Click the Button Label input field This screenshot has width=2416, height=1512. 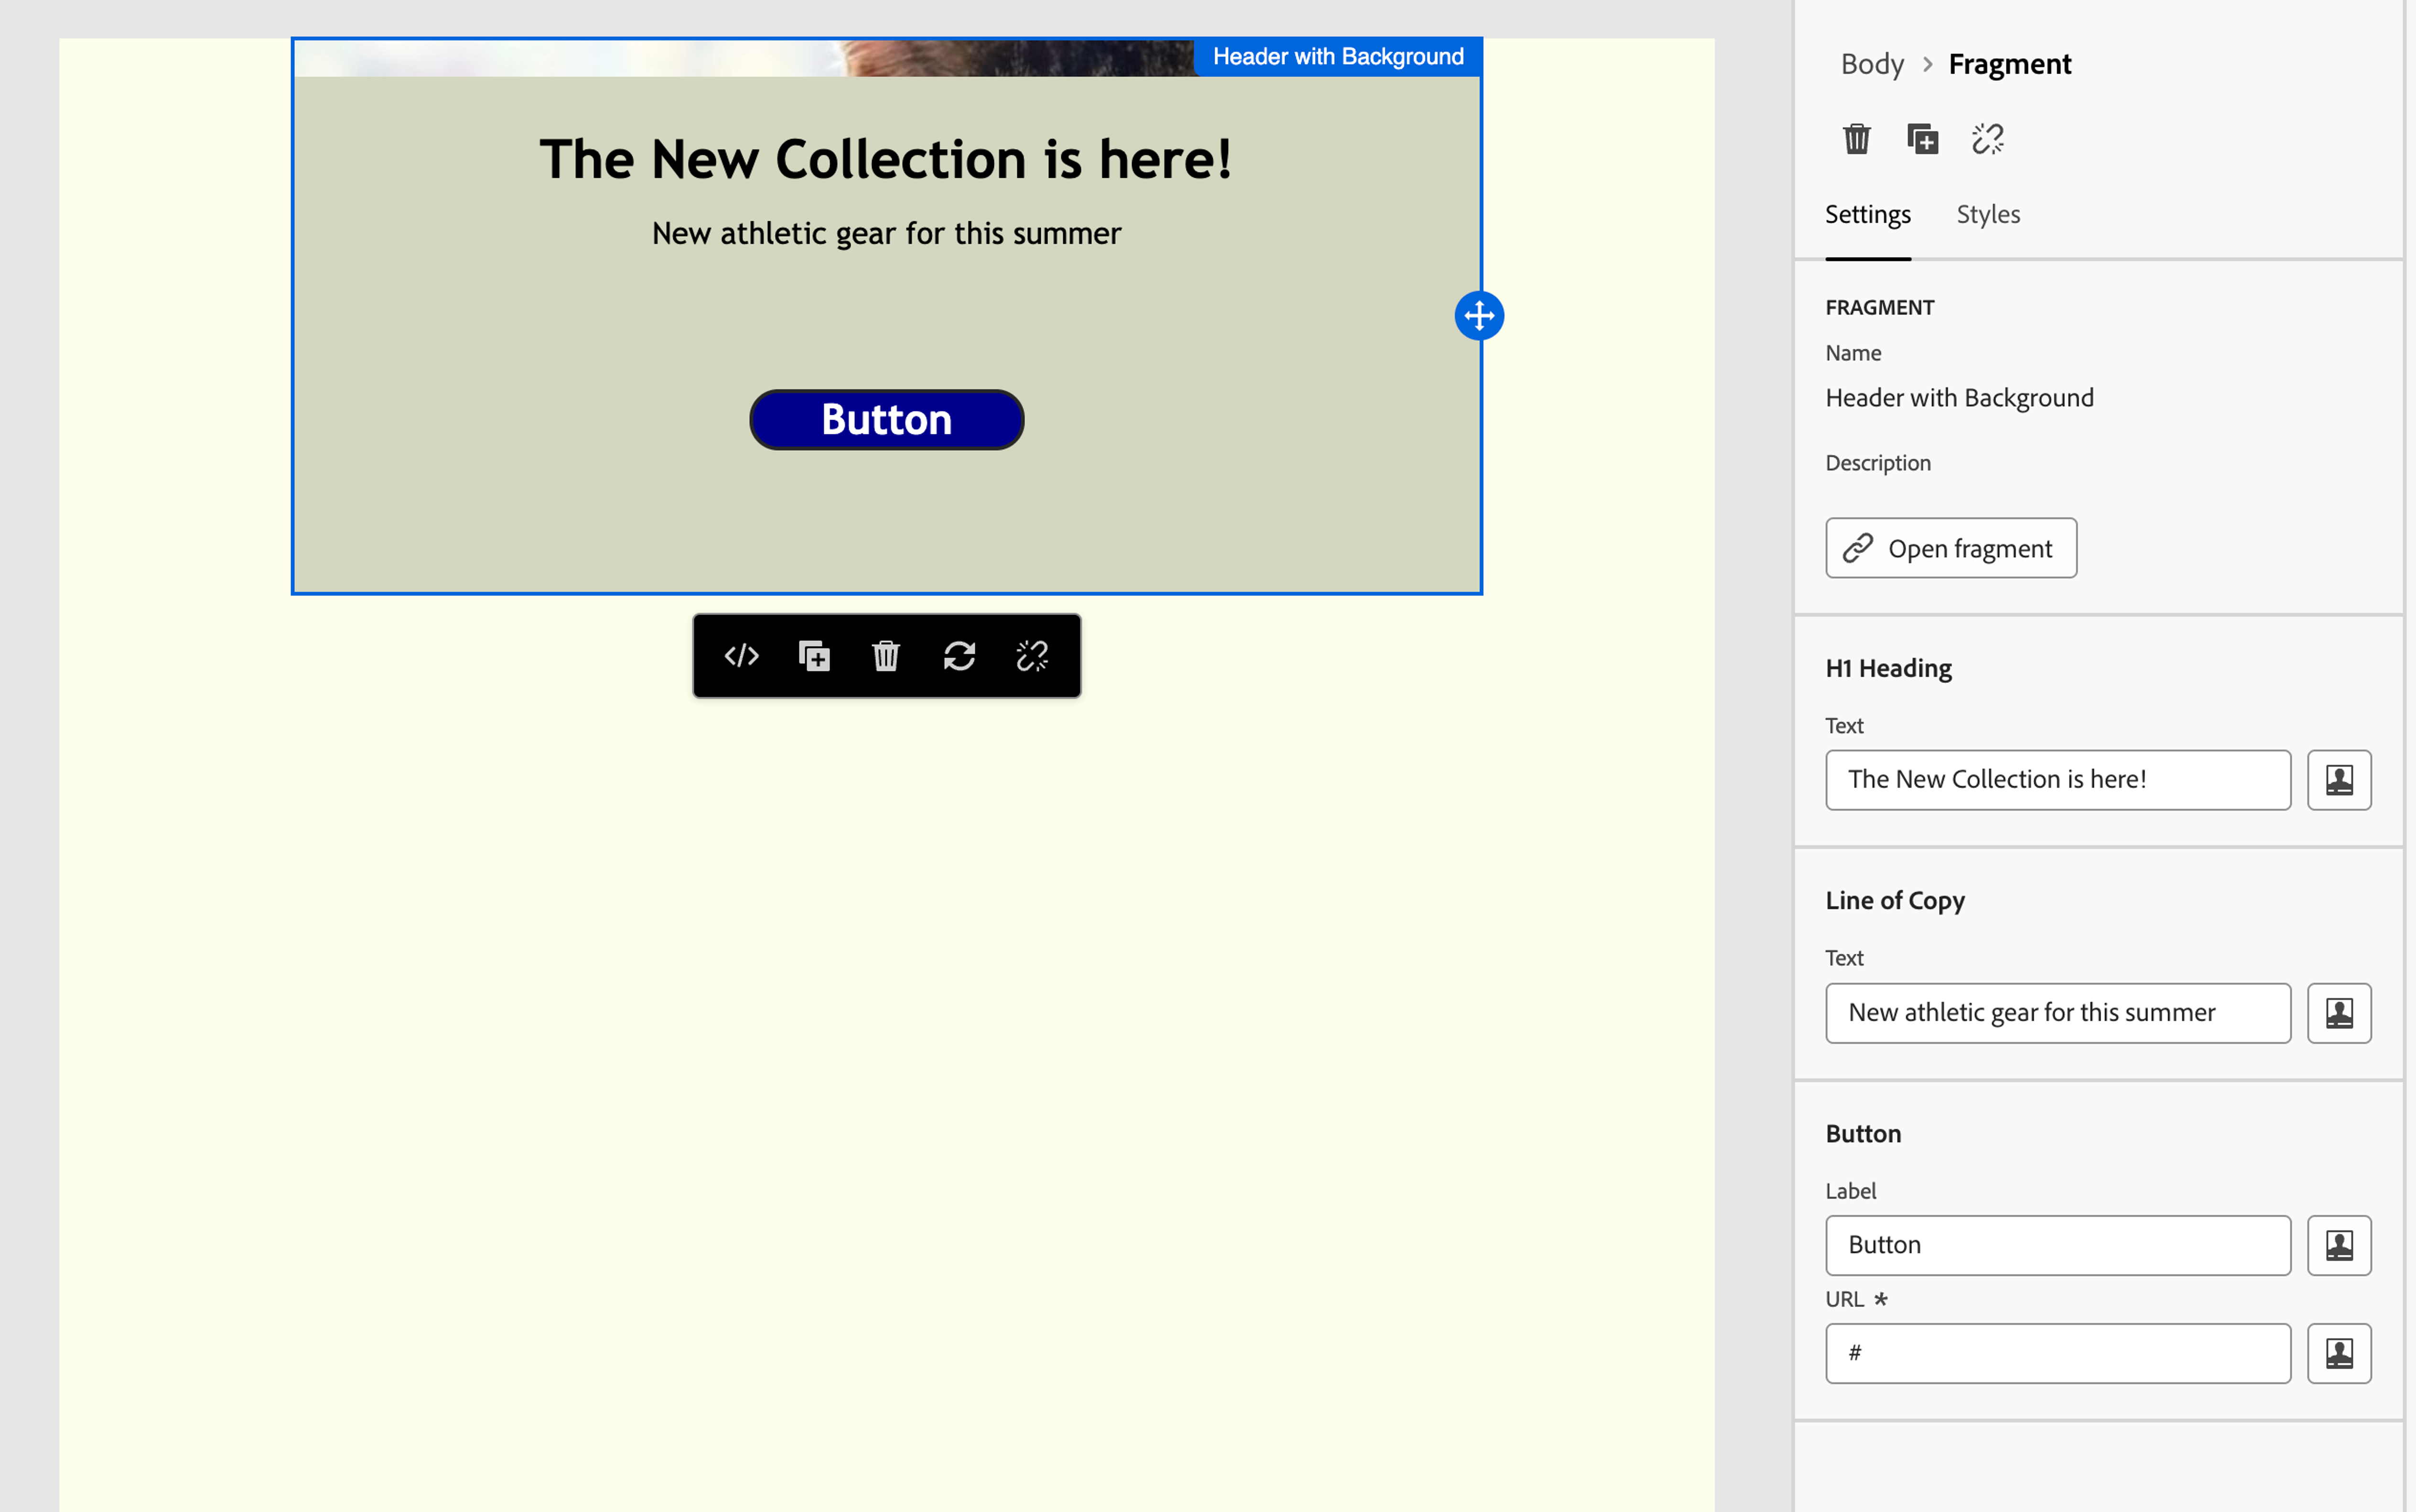coord(2057,1245)
